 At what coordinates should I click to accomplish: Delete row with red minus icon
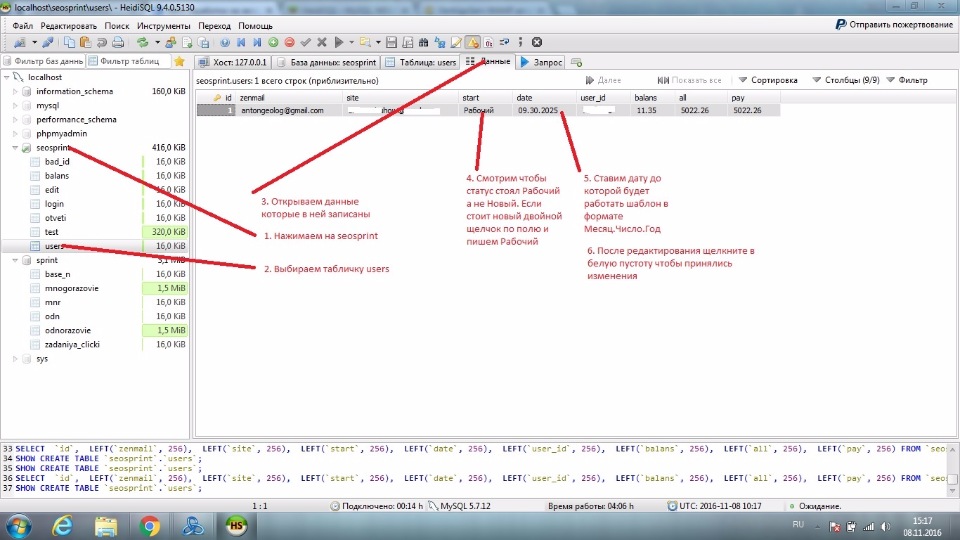pos(290,42)
